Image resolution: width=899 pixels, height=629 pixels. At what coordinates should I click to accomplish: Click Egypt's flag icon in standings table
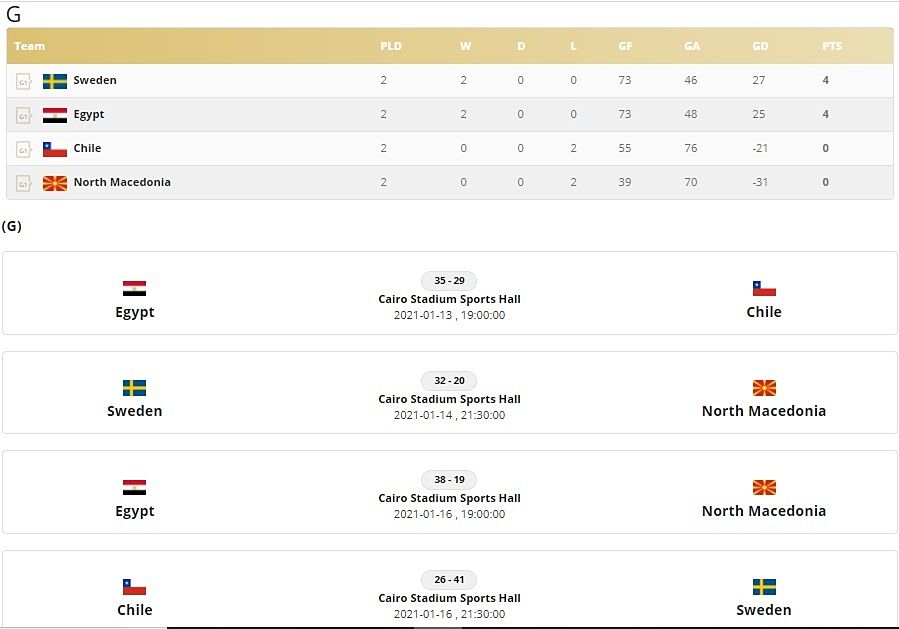click(55, 115)
